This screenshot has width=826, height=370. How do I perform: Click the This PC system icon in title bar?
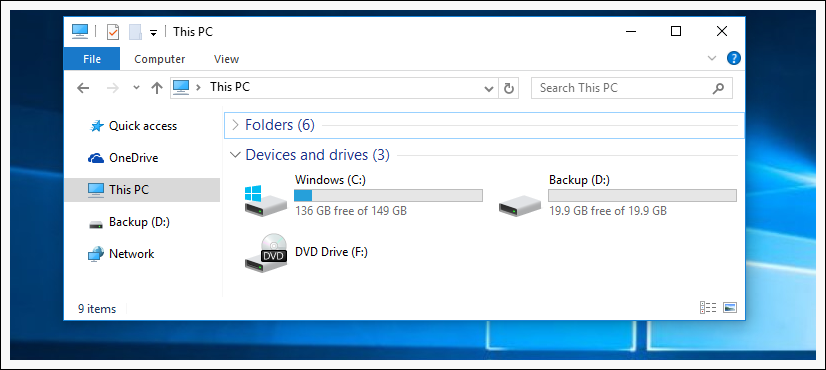pos(80,32)
